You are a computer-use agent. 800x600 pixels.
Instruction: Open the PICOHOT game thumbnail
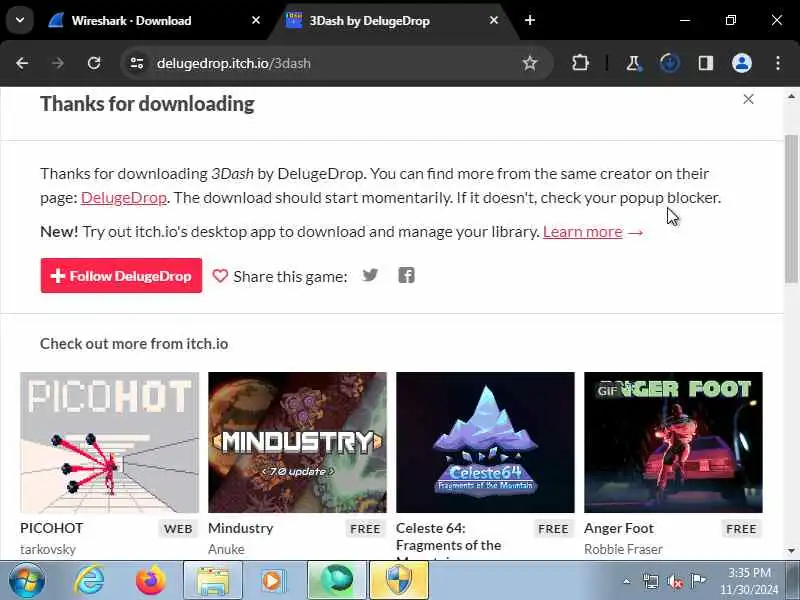(109, 442)
